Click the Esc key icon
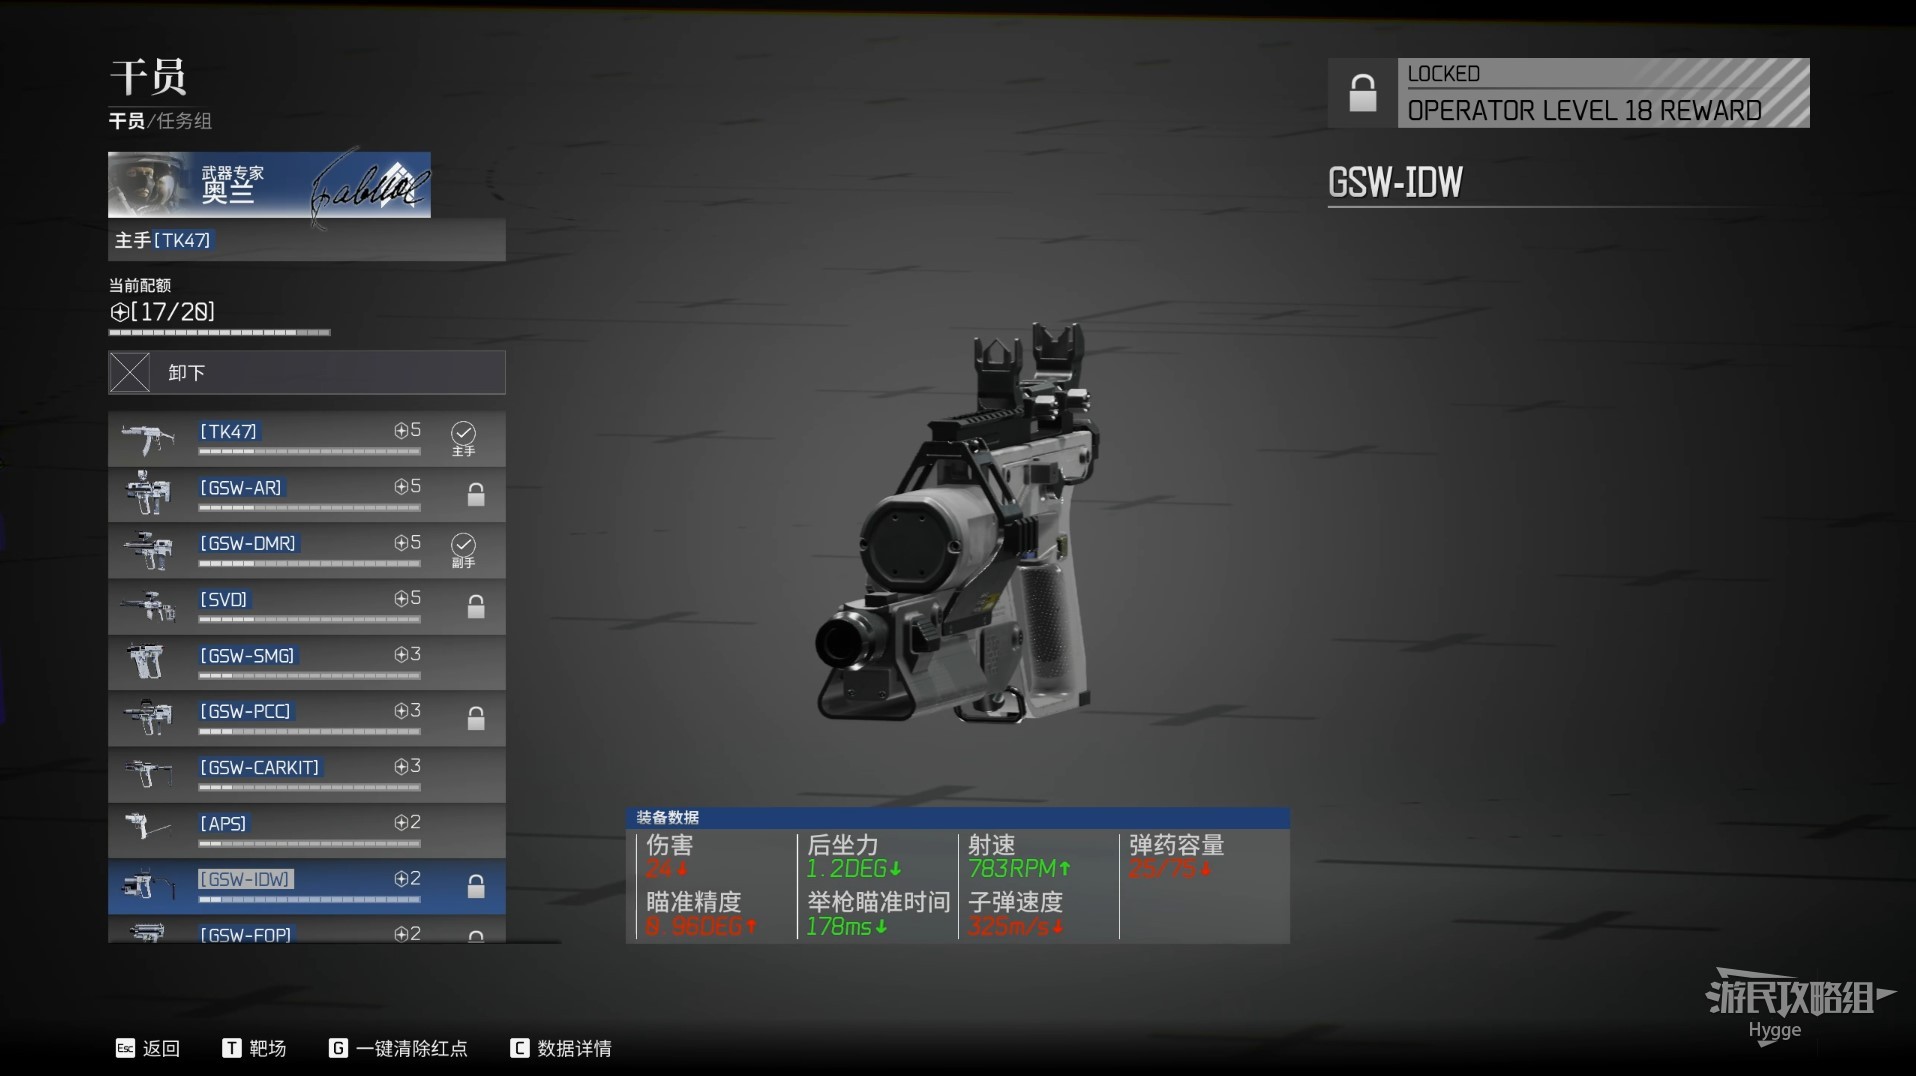1916x1076 pixels. point(125,1048)
